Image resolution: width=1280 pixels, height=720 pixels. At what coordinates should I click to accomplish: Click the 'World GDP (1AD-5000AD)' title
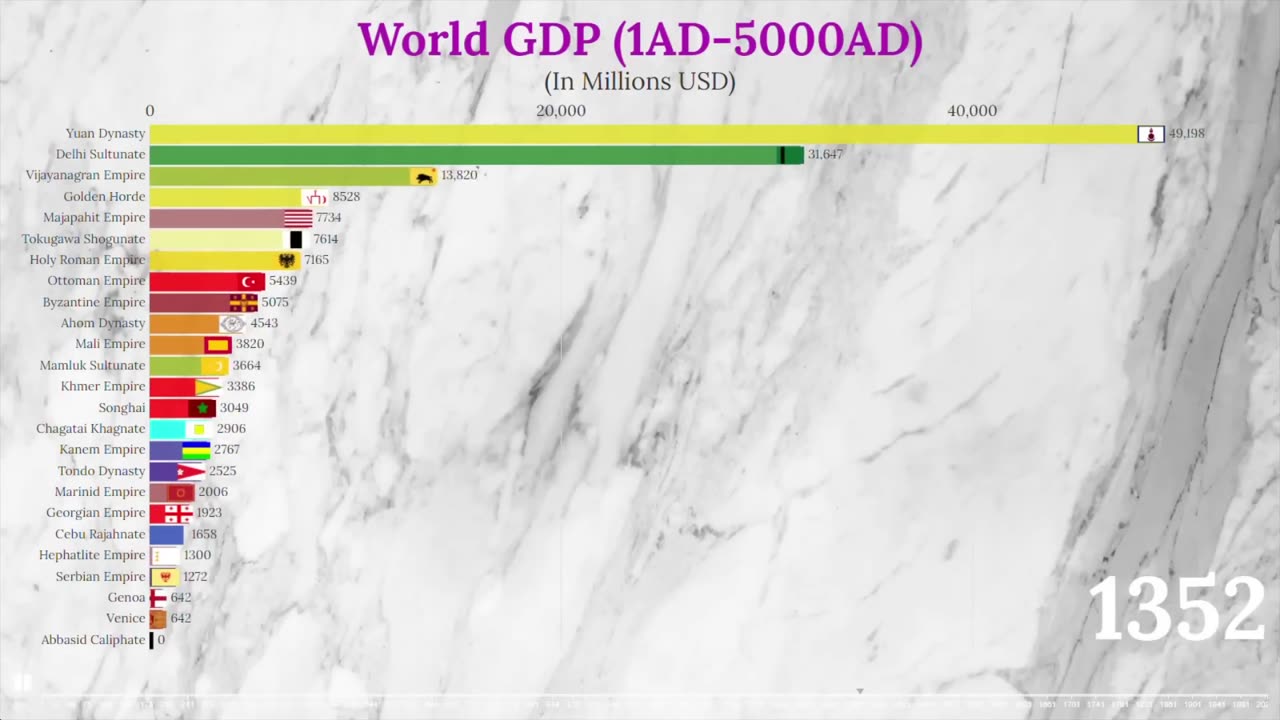[640, 39]
